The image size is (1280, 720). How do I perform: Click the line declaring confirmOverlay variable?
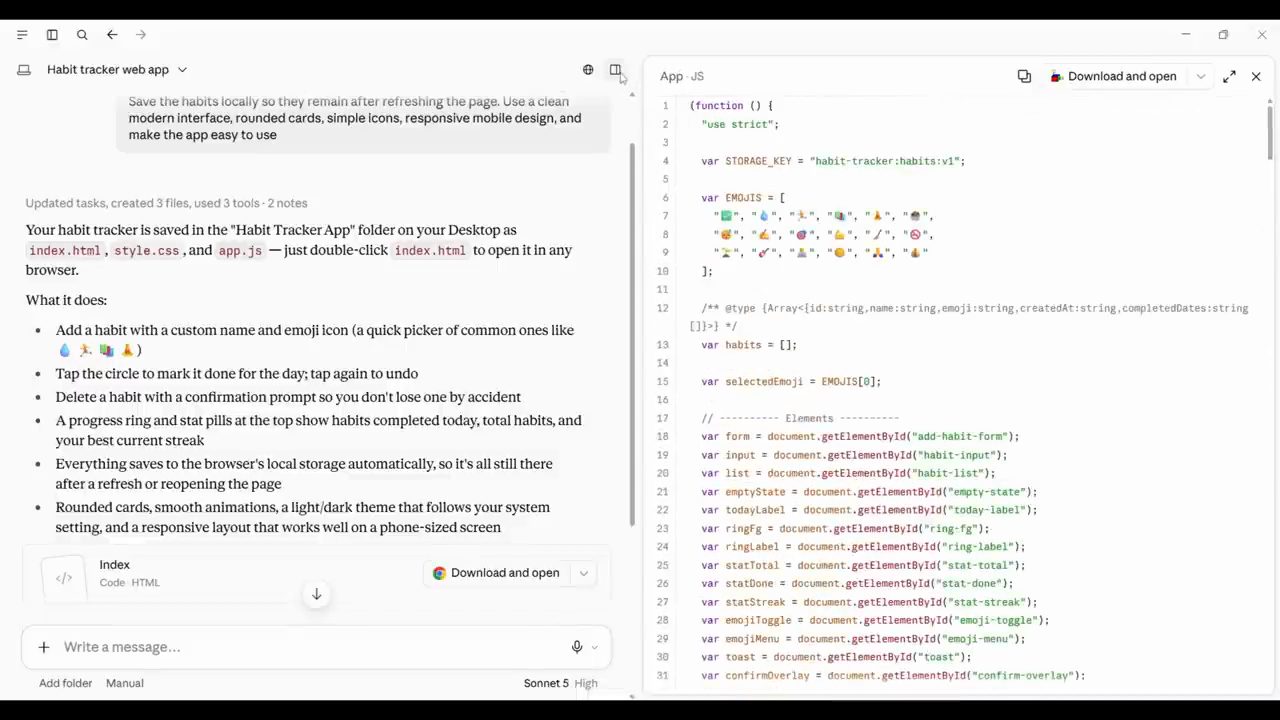[x=893, y=676]
